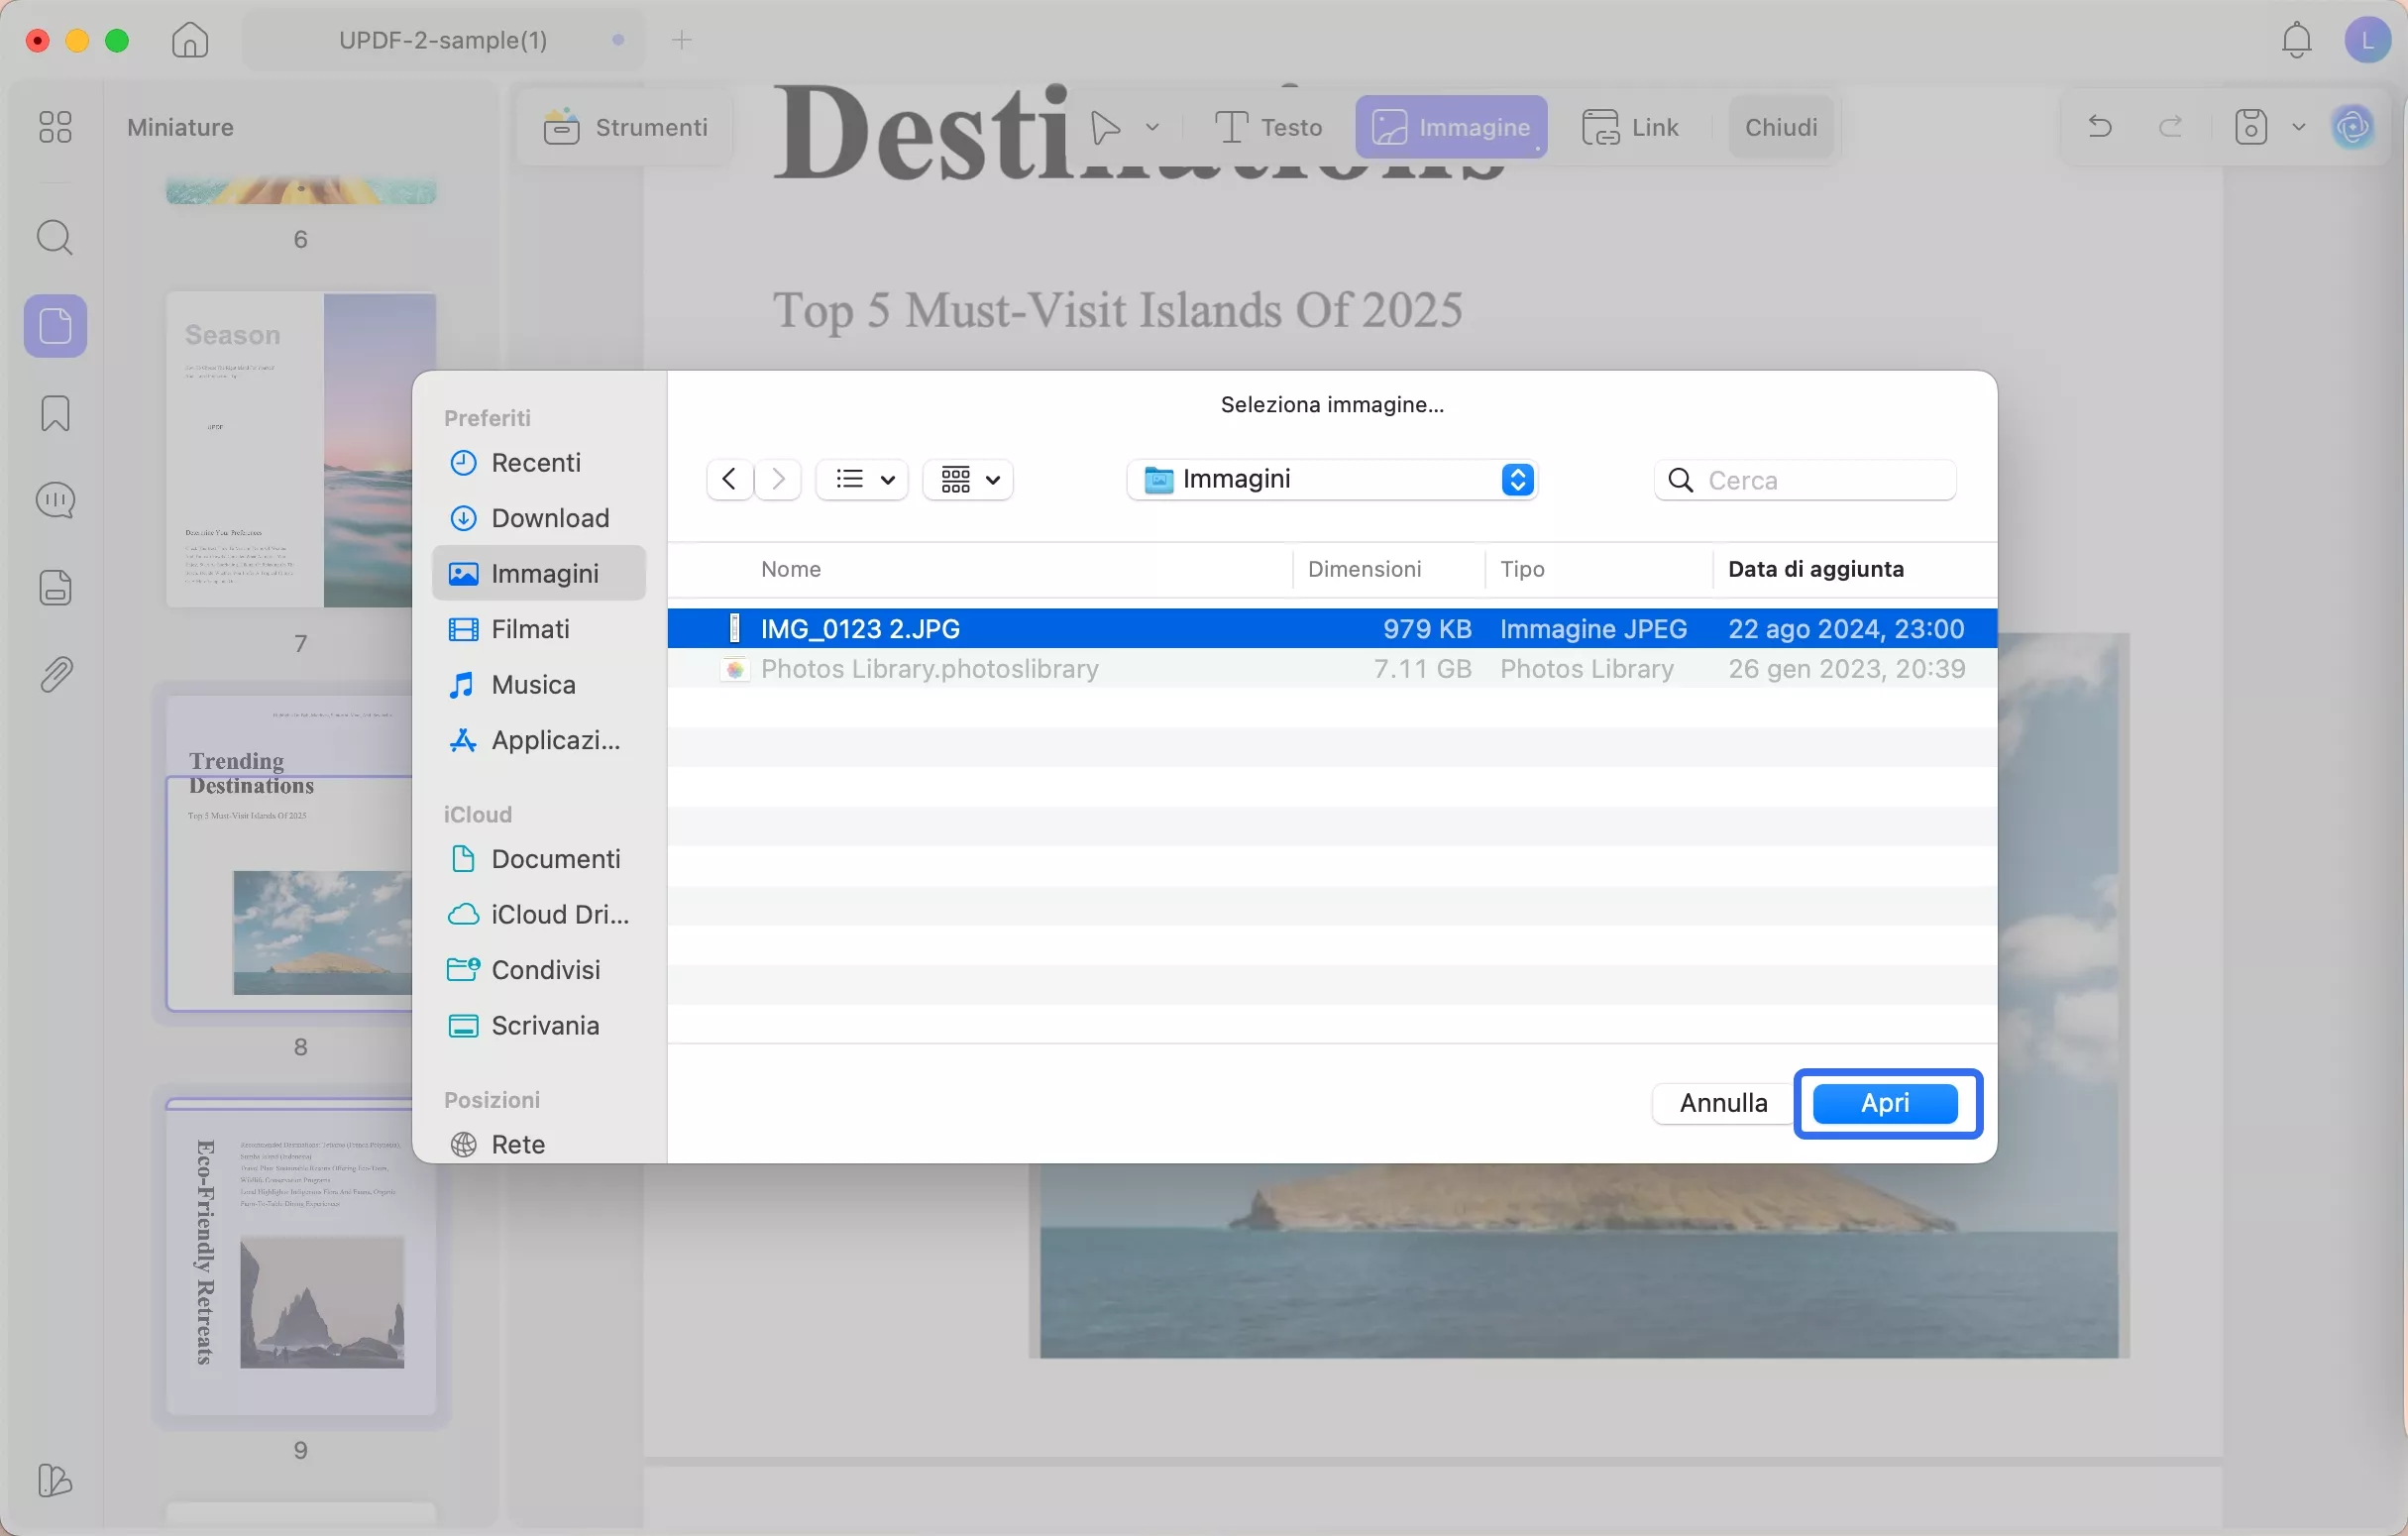This screenshot has width=2408, height=1536.
Task: Click the Annulla button
Action: click(x=1722, y=1103)
